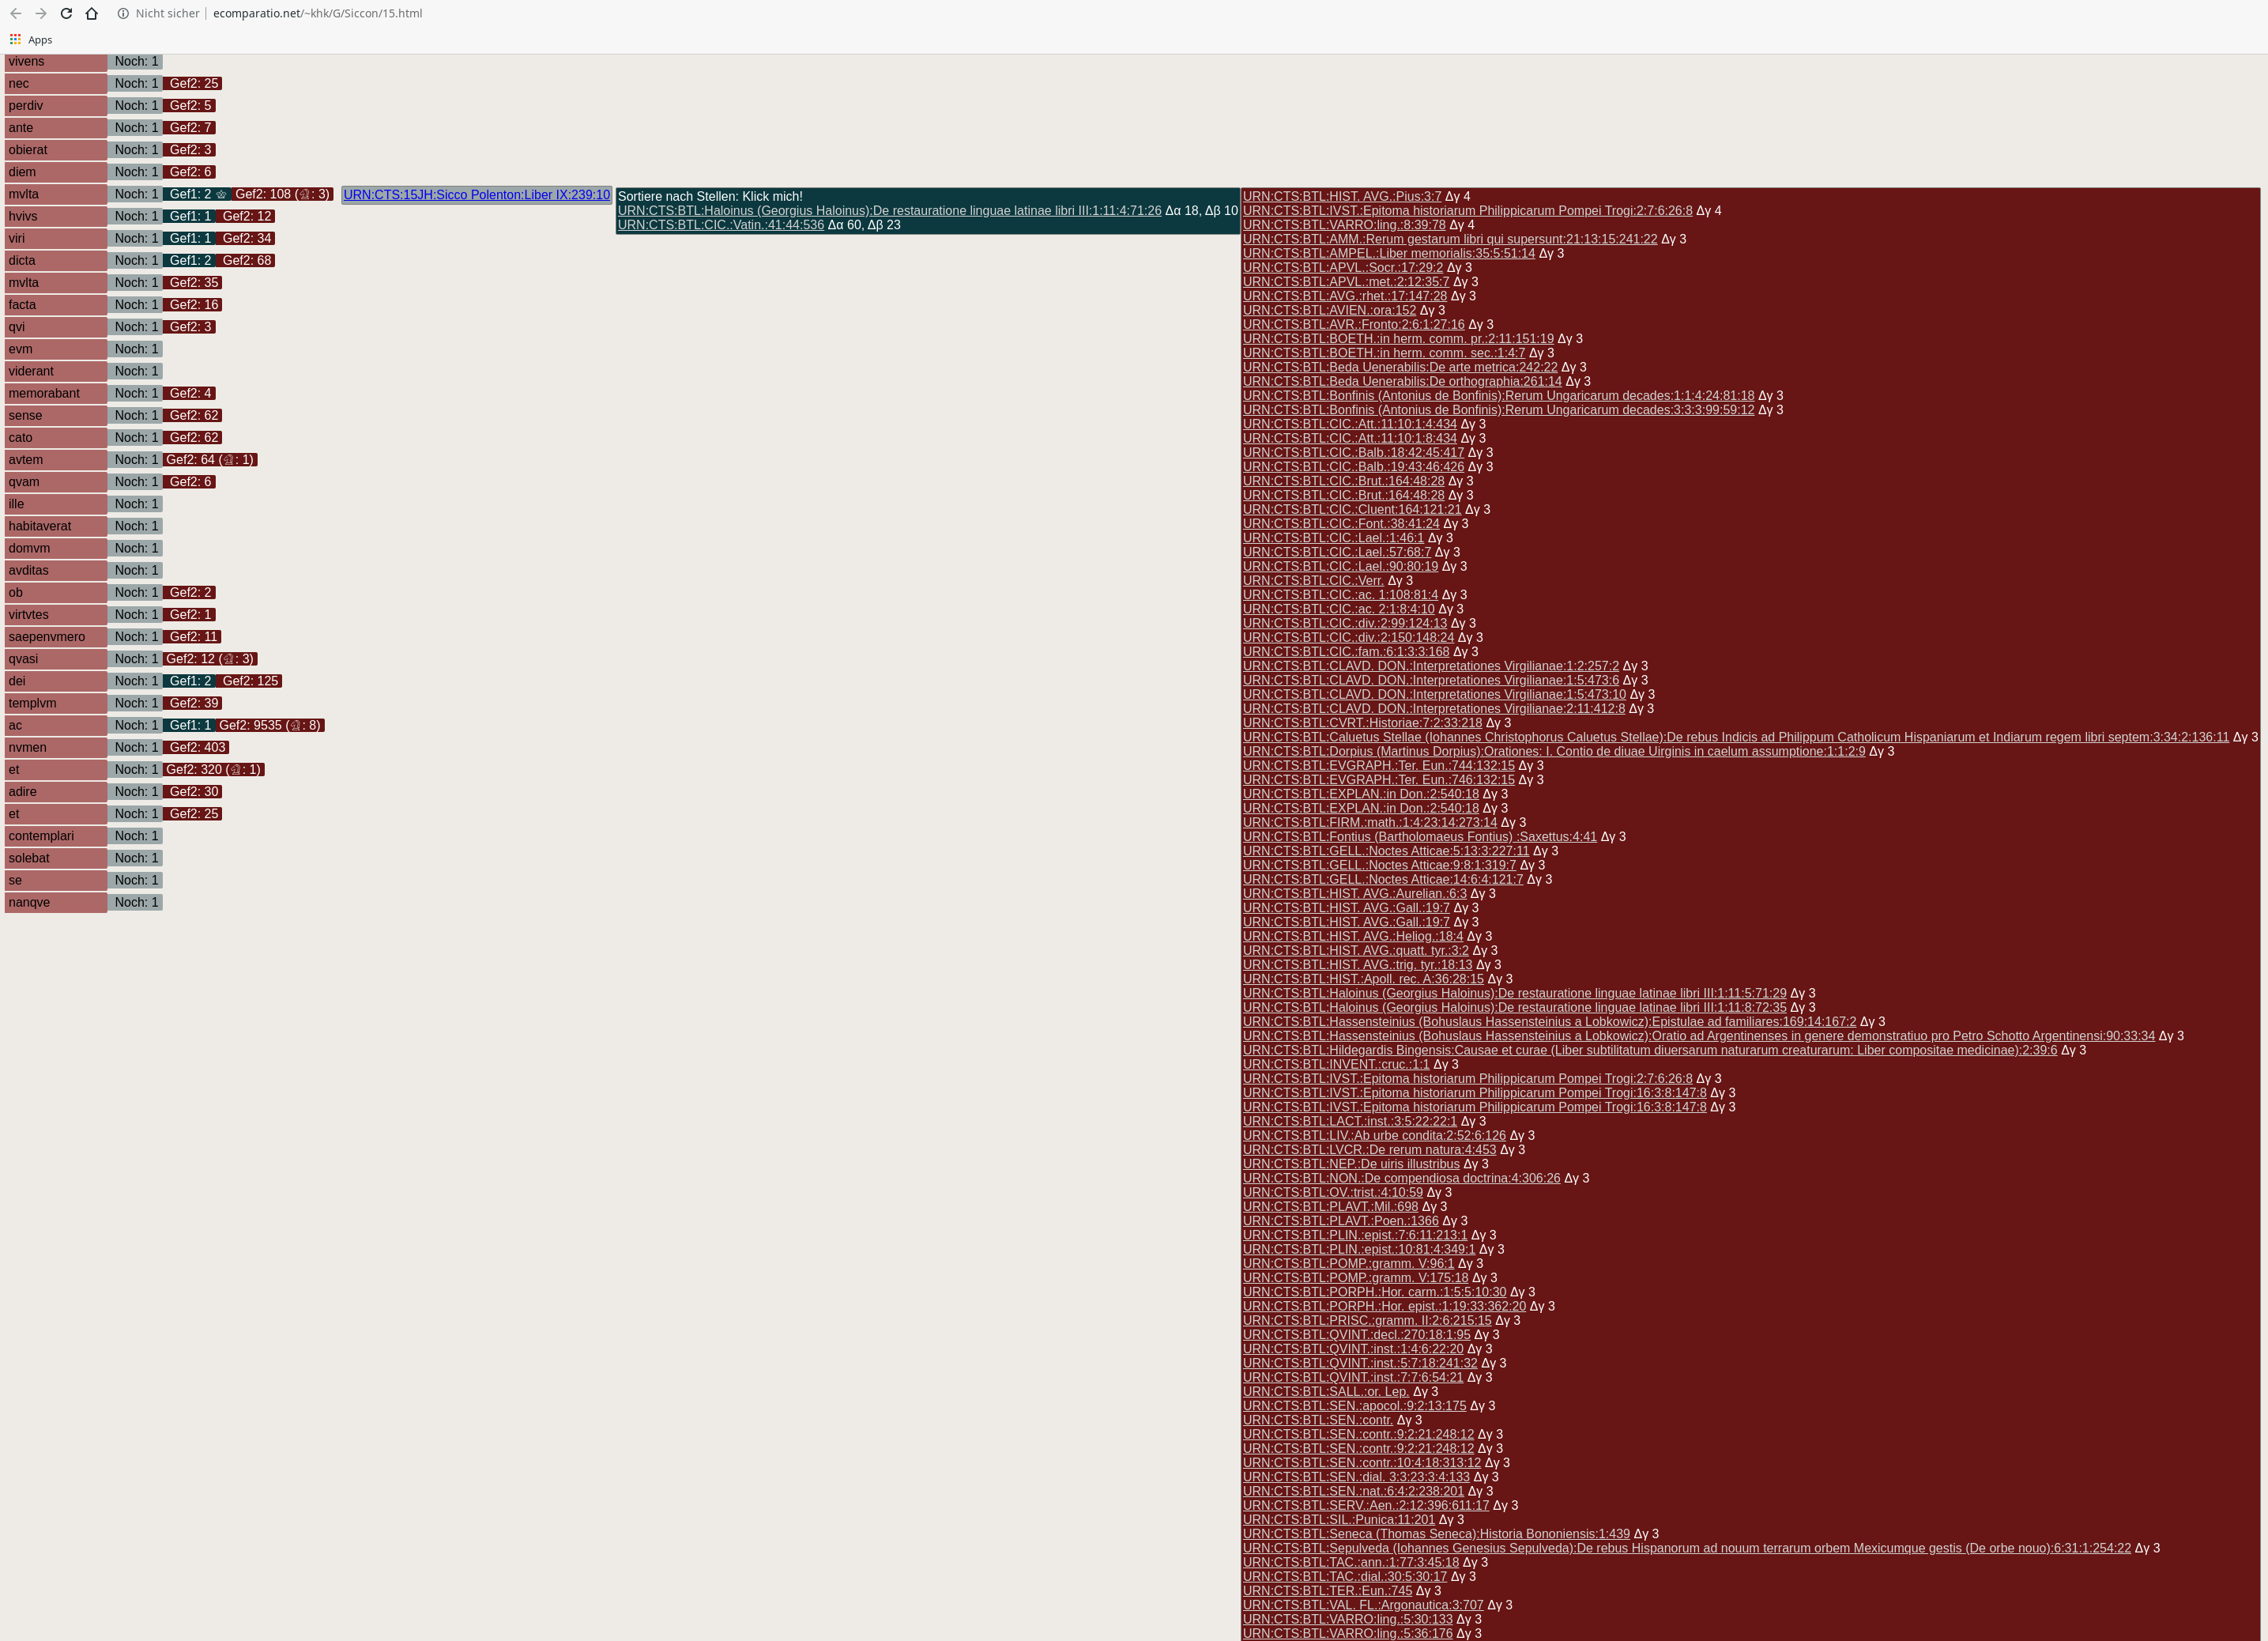Screen dimensions: 2268x1641
Task: Toggle Gef1: 1 badge in viri row
Action: click(190, 238)
